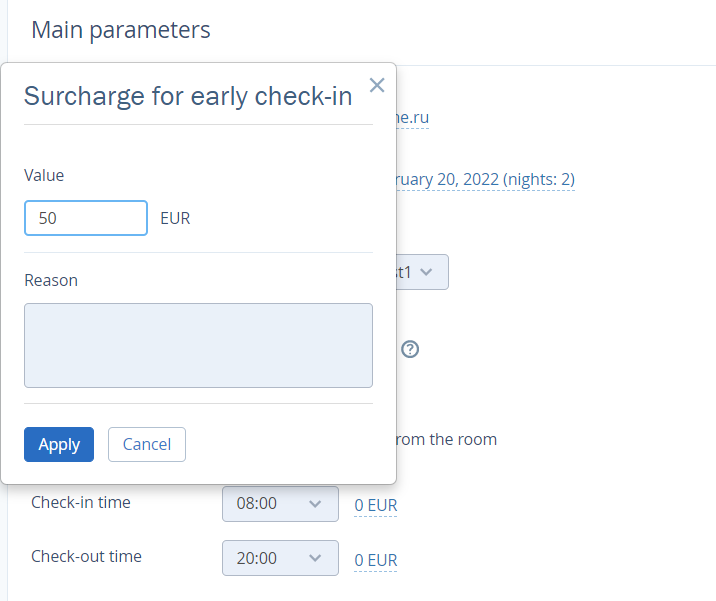
Task: Open the Check-out time 20:00 dropdown
Action: (280, 558)
